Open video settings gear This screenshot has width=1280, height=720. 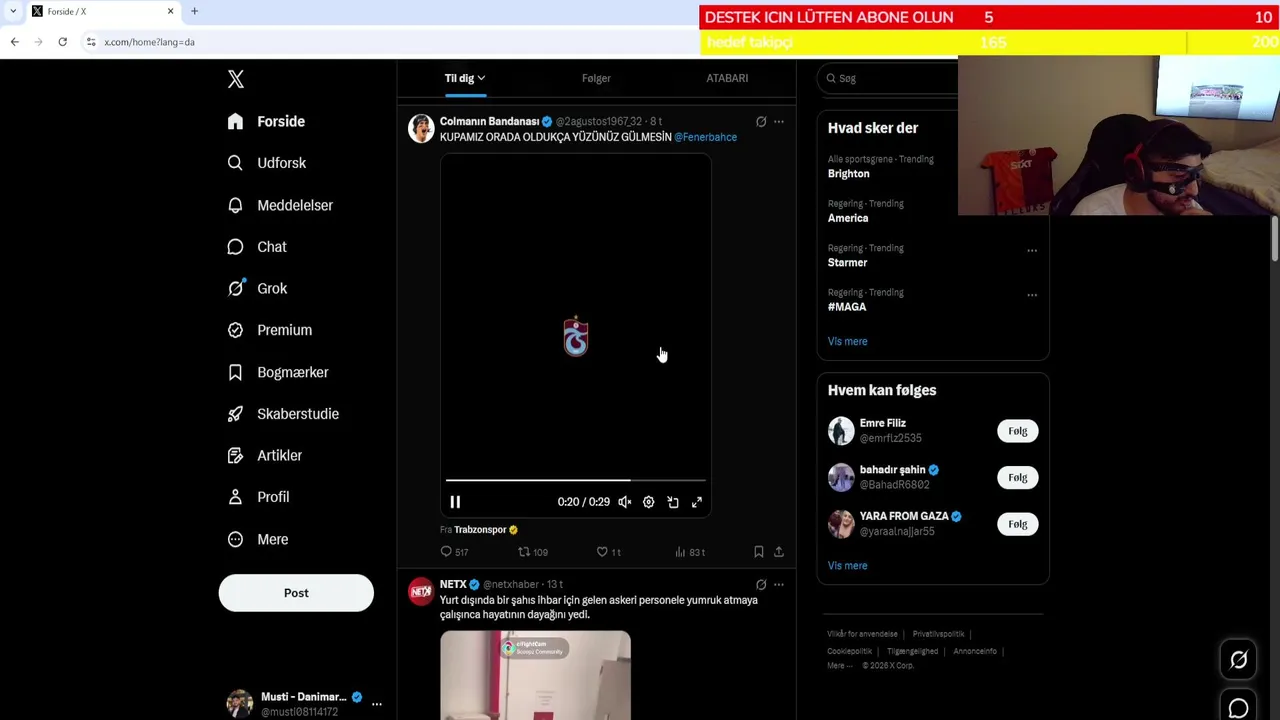point(648,502)
